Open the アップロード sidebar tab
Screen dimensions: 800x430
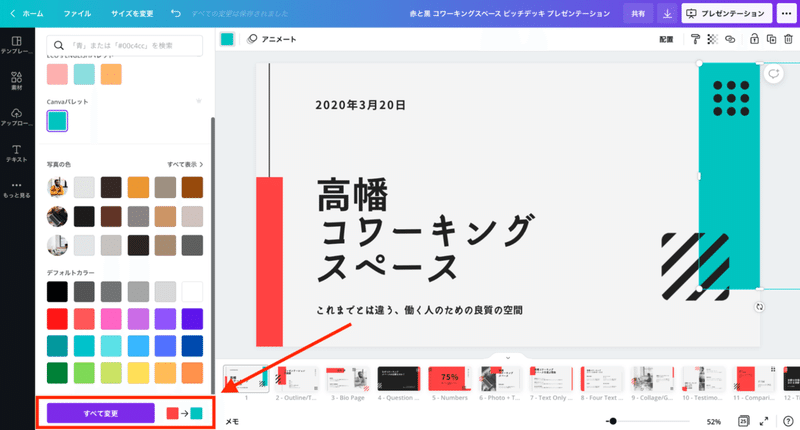tap(17, 117)
